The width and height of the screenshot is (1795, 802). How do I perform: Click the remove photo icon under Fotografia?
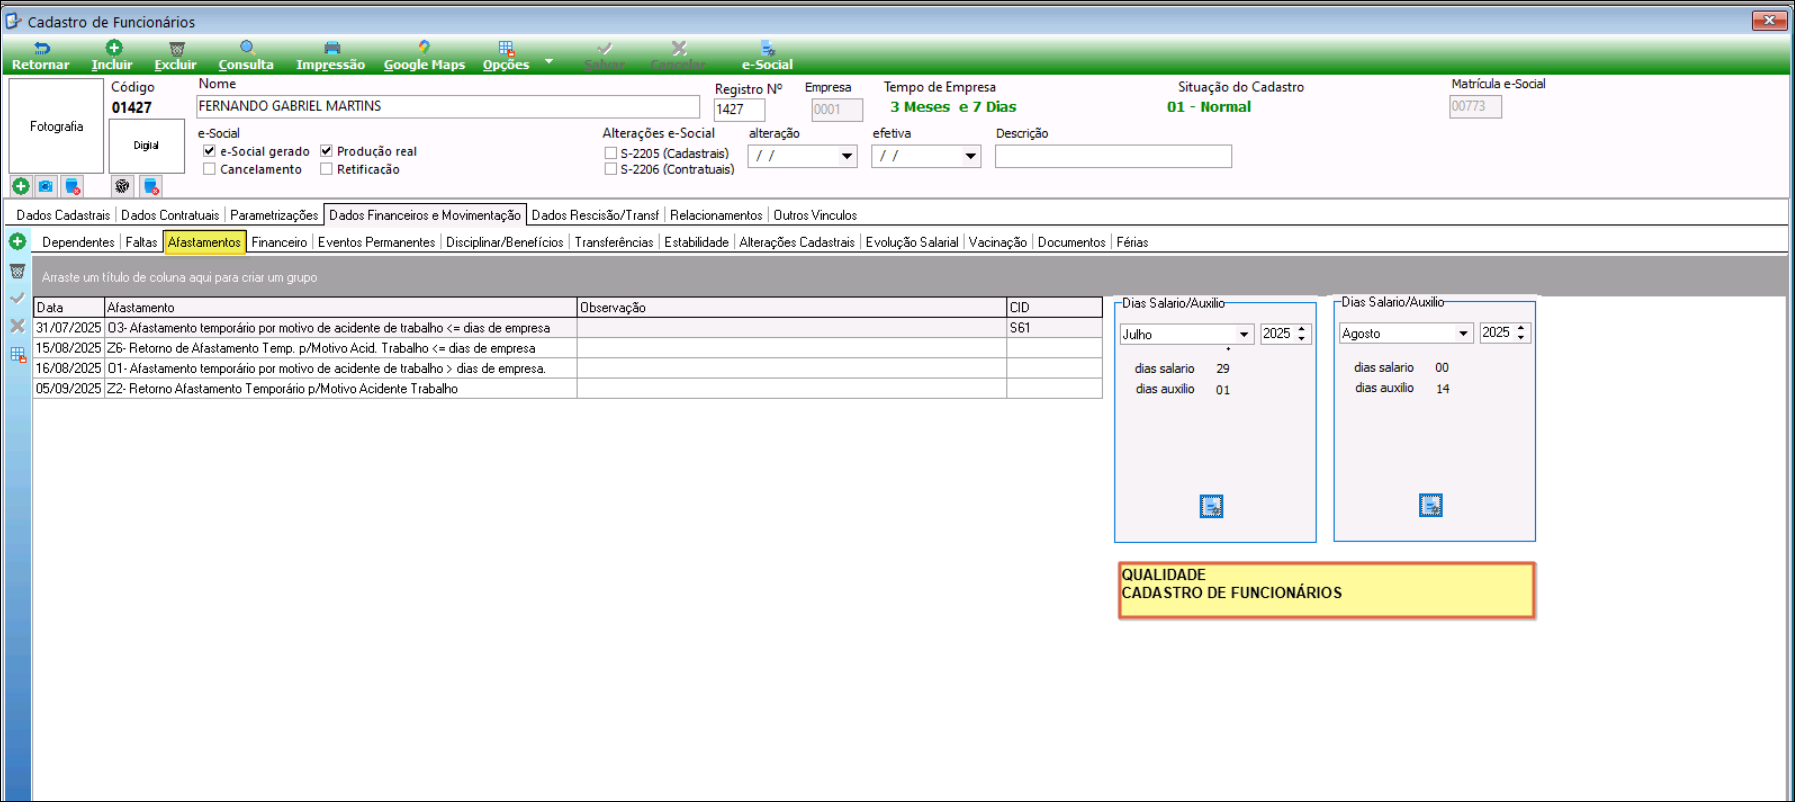point(72,186)
